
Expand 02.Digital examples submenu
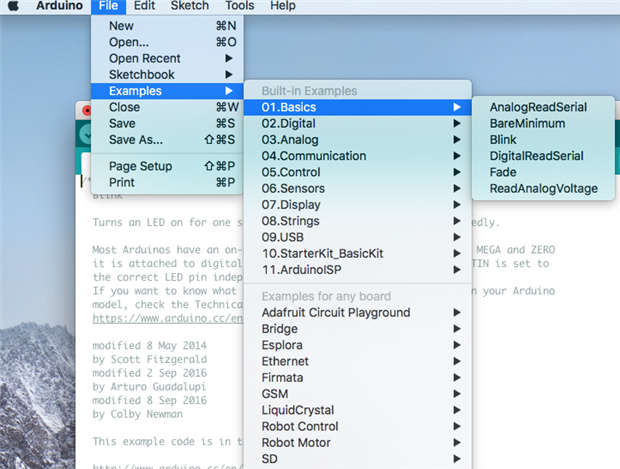coord(357,123)
